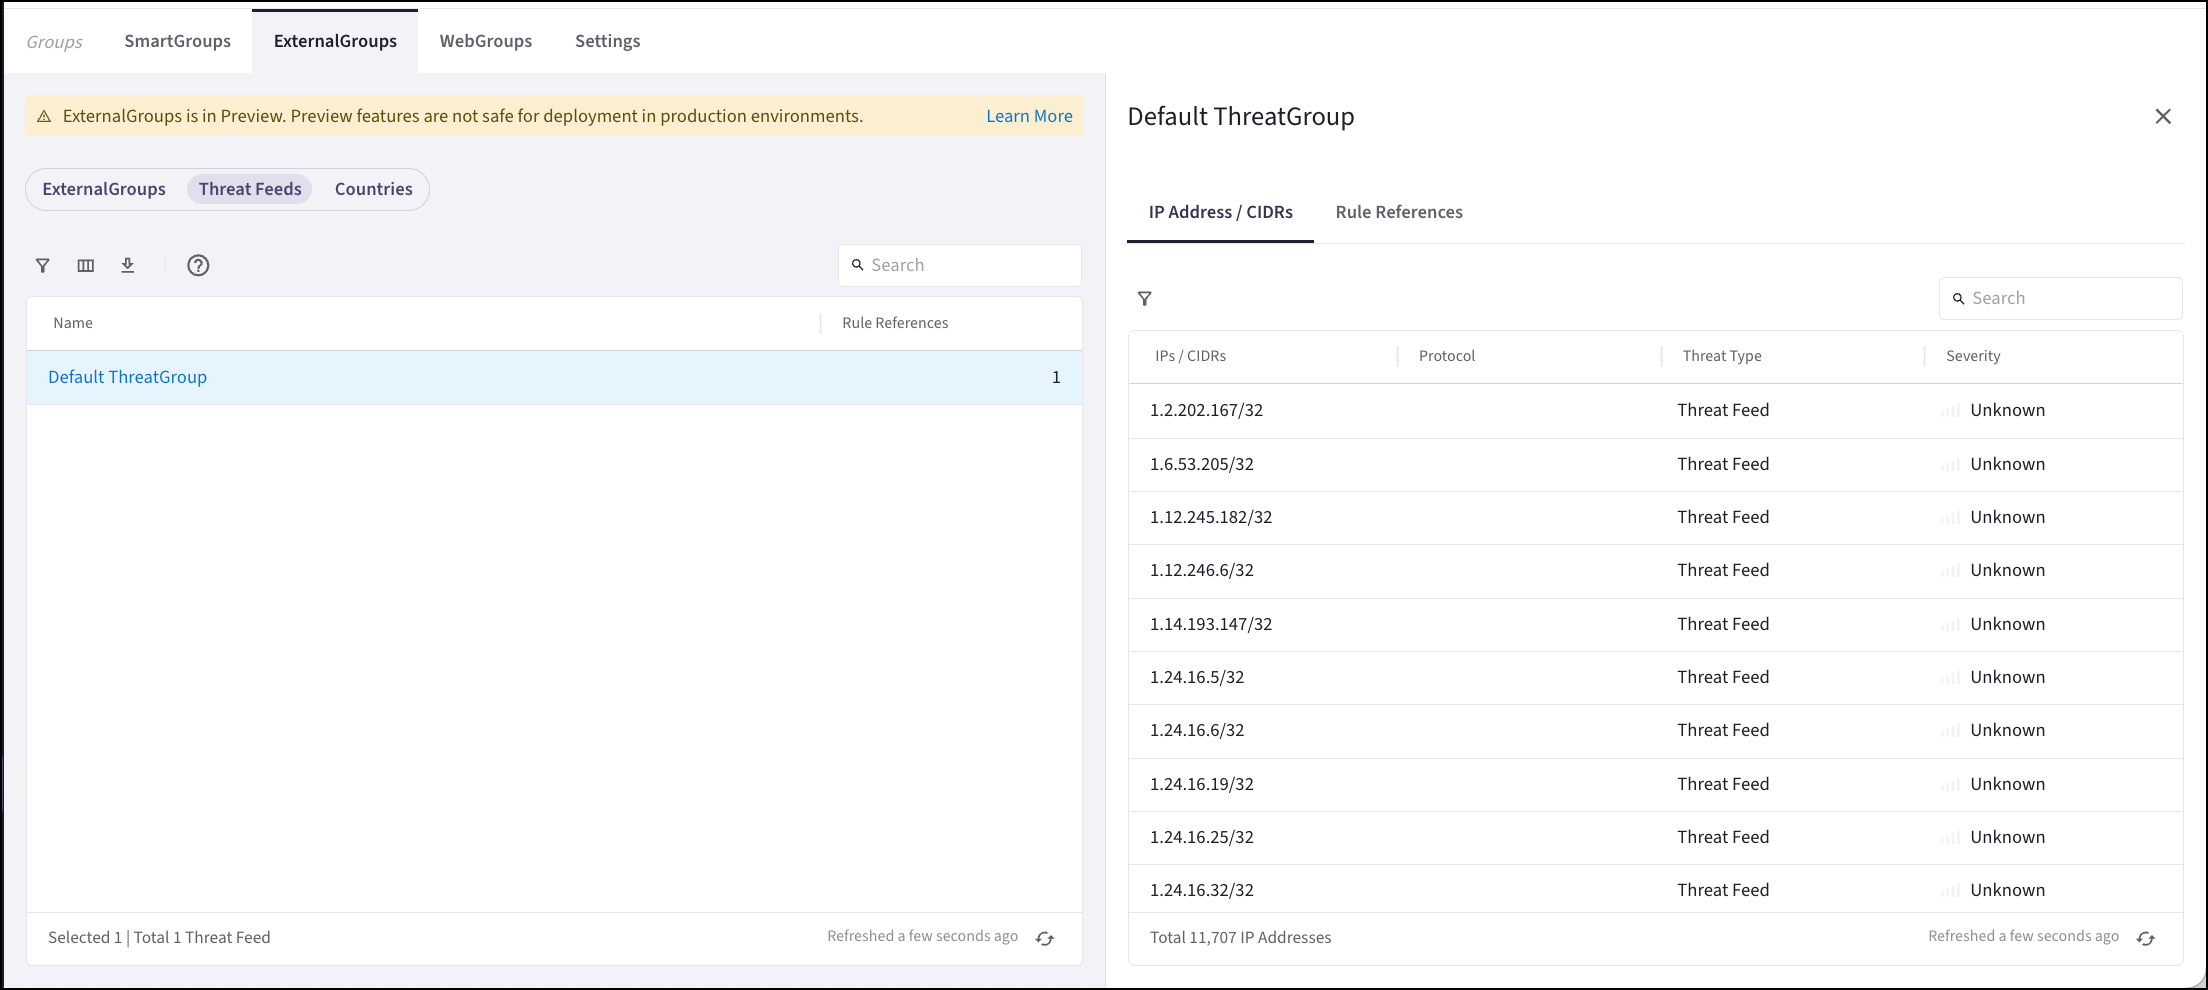Open the Learn More link in the banner

pyautogui.click(x=1028, y=116)
